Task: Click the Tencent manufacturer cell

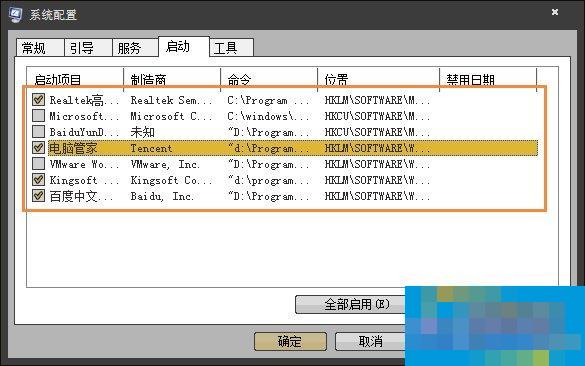Action: [x=151, y=148]
